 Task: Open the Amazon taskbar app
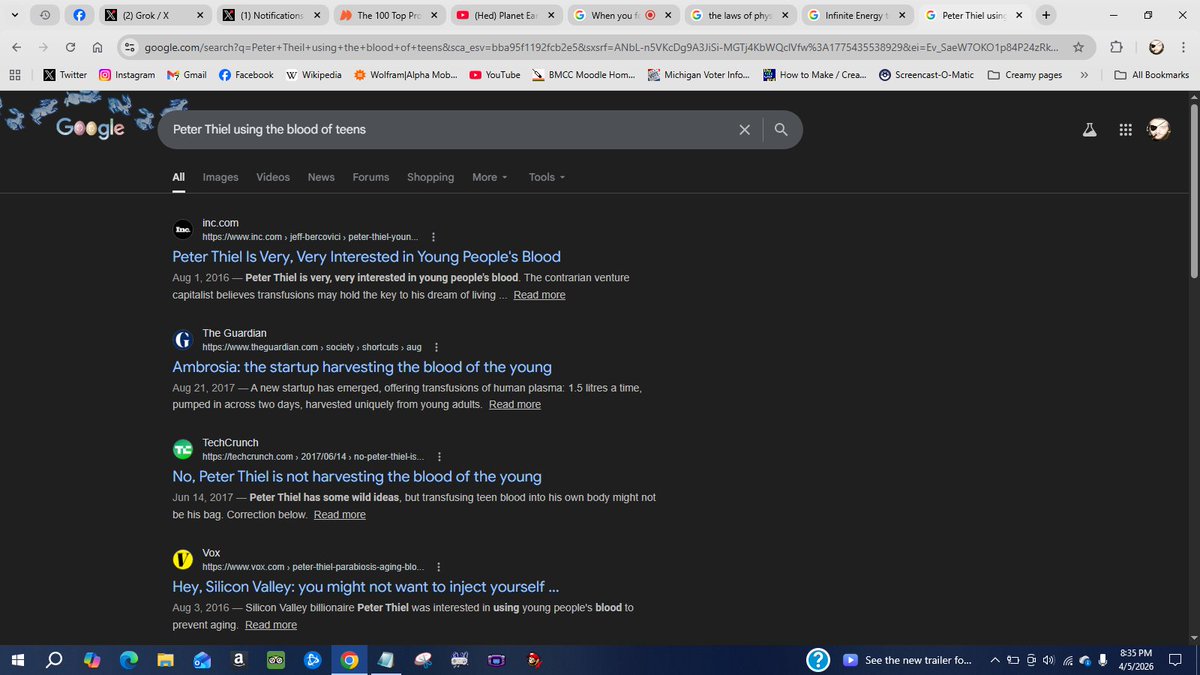239,660
